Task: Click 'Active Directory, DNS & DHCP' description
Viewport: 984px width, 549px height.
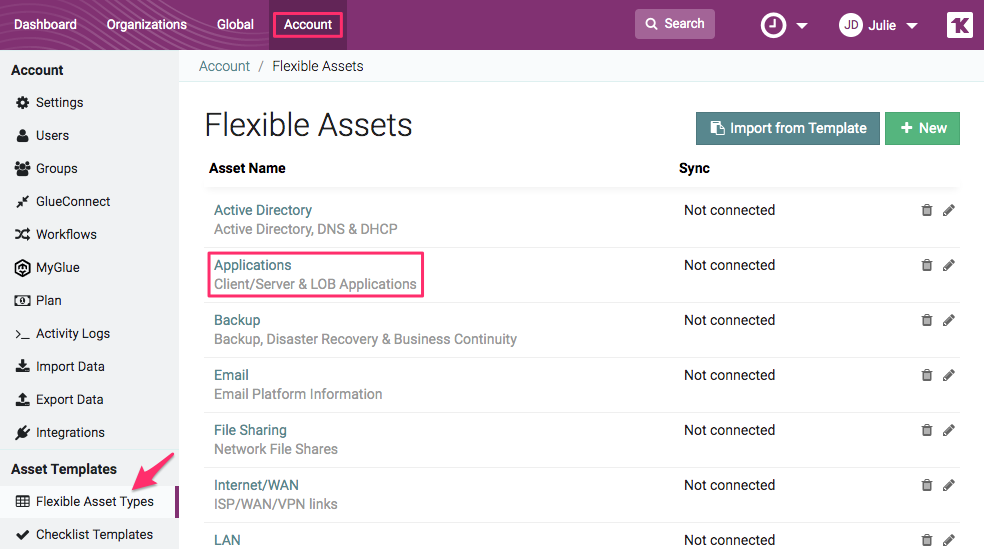Action: click(x=306, y=229)
